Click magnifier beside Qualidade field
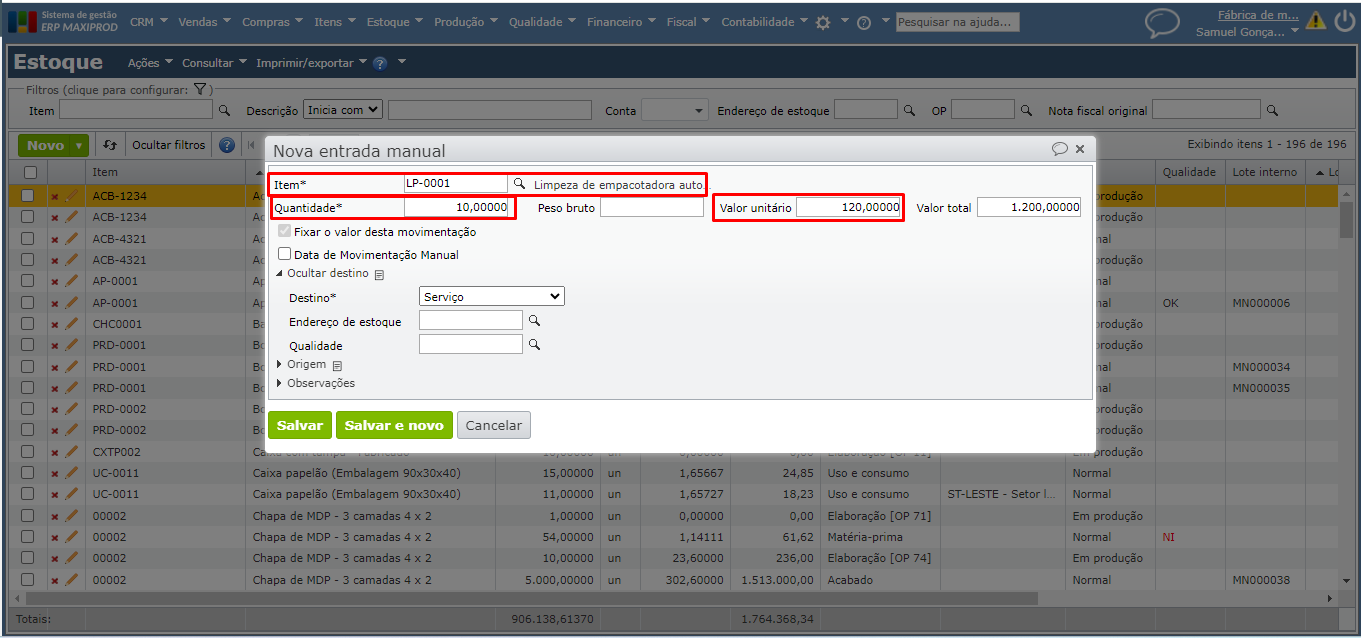 [x=534, y=344]
